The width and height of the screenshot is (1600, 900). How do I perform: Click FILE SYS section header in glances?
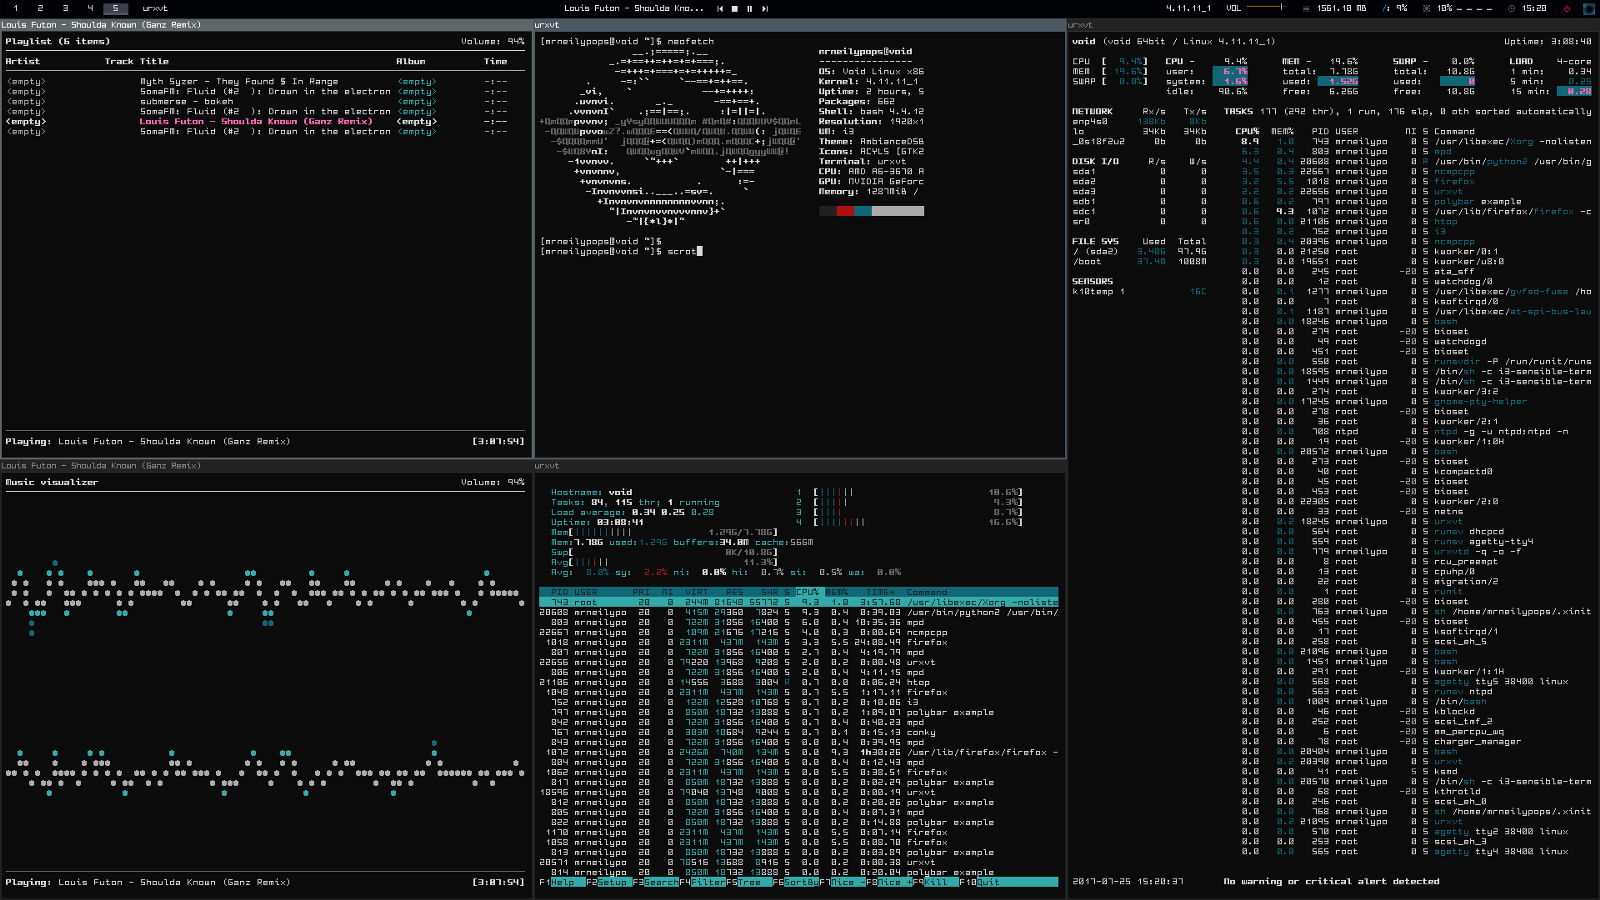1096,242
